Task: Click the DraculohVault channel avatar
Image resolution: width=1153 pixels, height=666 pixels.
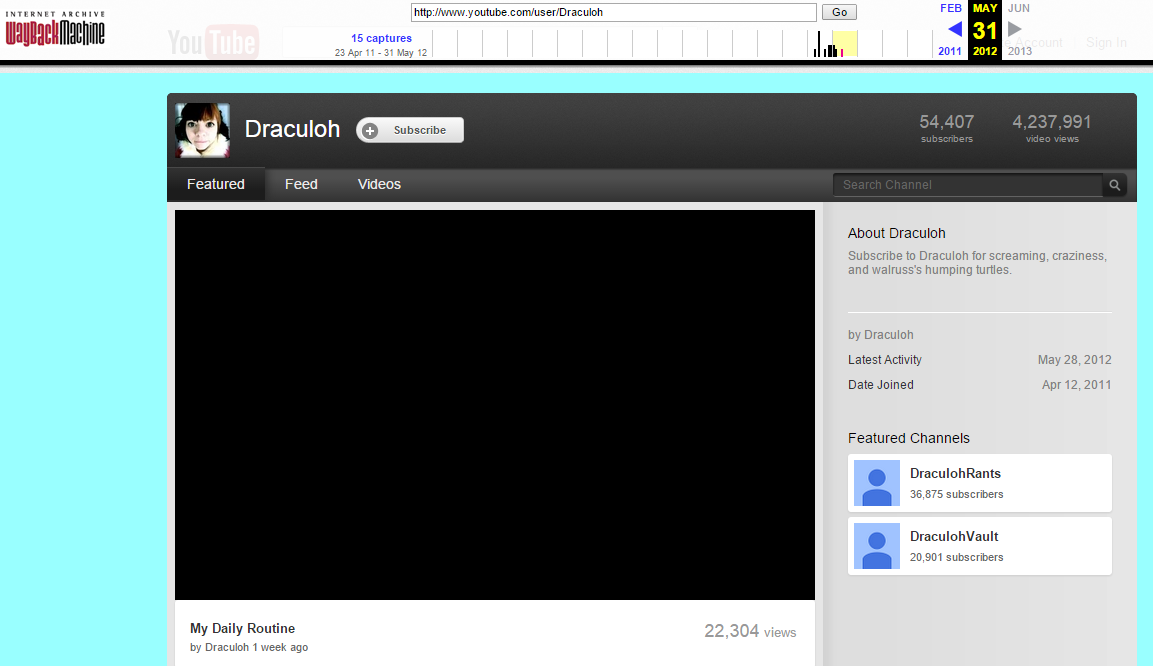Action: point(877,546)
